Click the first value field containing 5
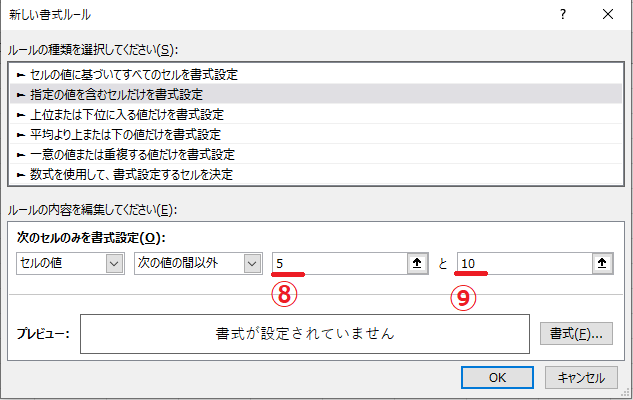Viewport: 633px width, 400px height. pyautogui.click(x=340, y=264)
